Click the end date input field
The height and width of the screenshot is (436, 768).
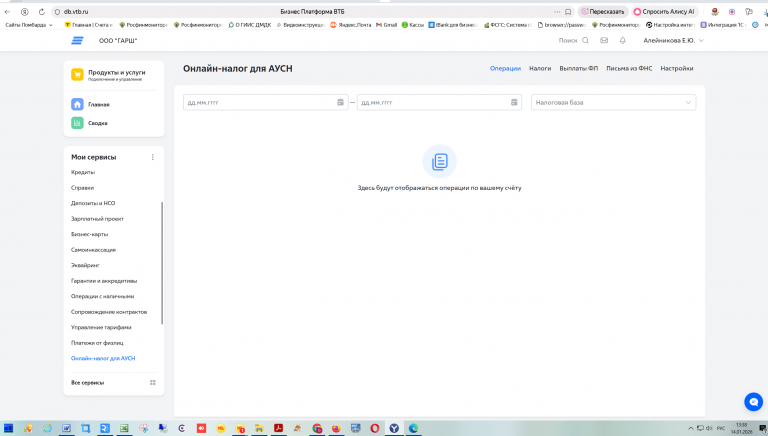click(439, 102)
